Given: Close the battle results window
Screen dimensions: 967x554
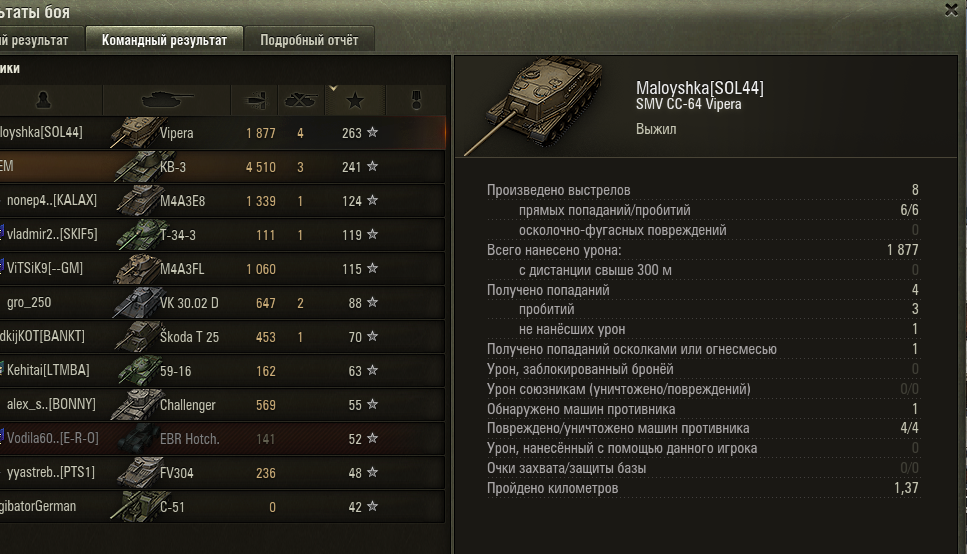Looking at the screenshot, I should click(952, 10).
